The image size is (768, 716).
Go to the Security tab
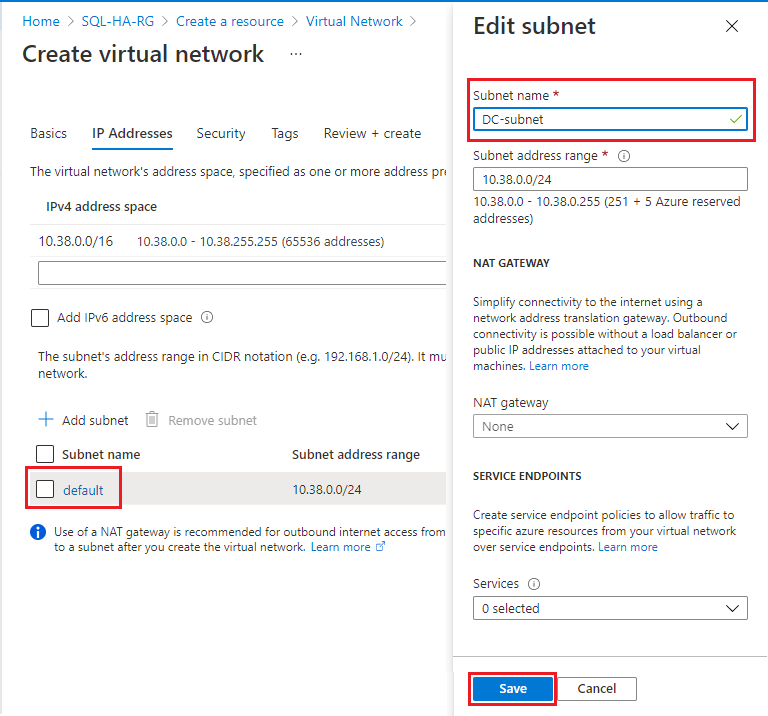(221, 133)
